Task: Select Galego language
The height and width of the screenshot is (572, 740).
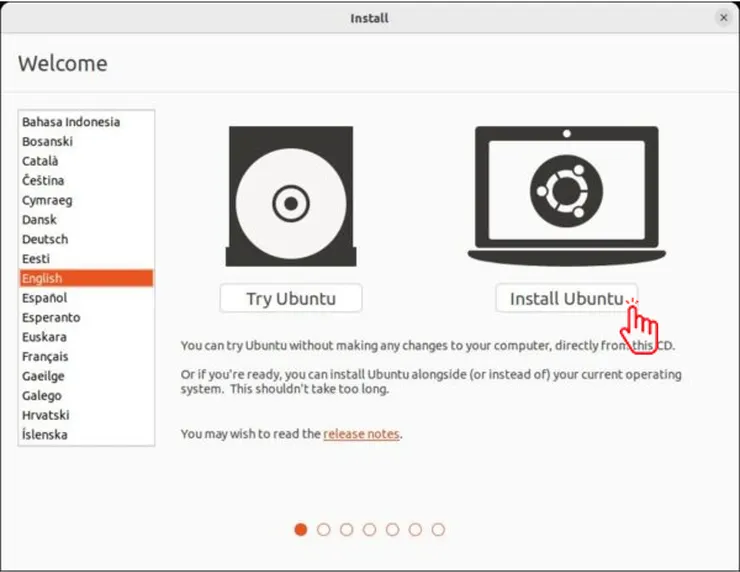Action: click(x=86, y=395)
